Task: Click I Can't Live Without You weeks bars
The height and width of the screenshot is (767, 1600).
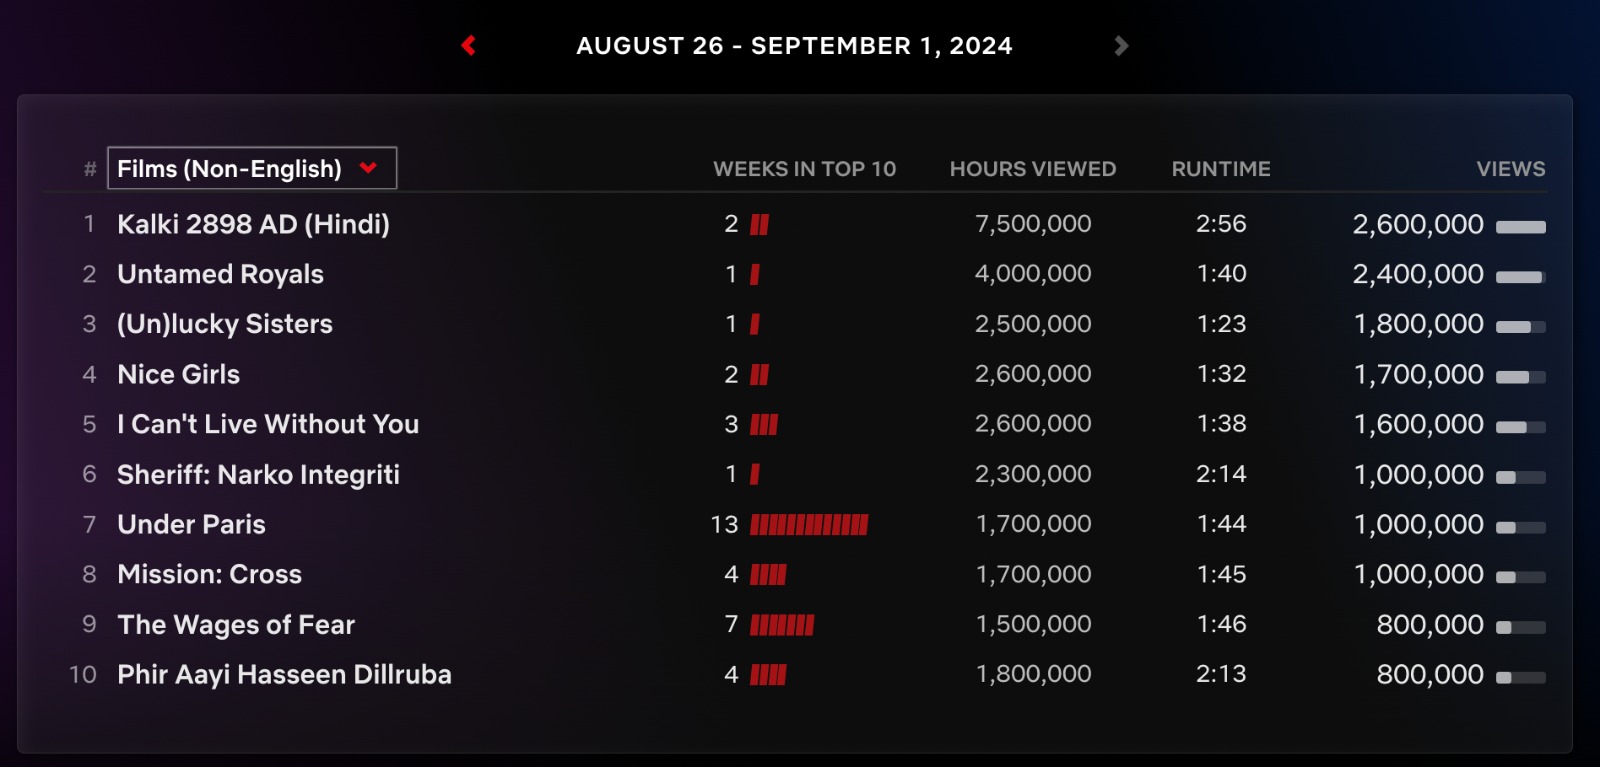Action: pyautogui.click(x=764, y=425)
